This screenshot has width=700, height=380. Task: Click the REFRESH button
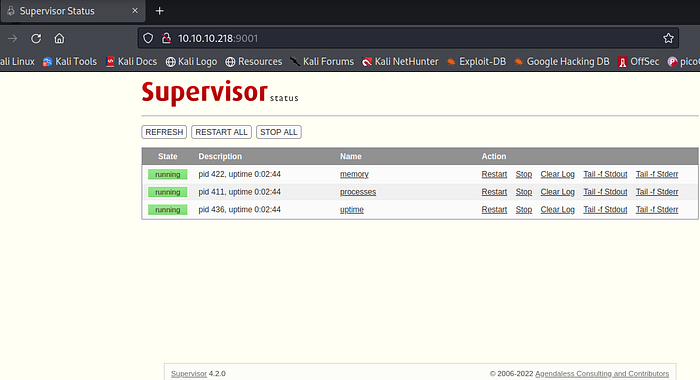click(x=164, y=132)
